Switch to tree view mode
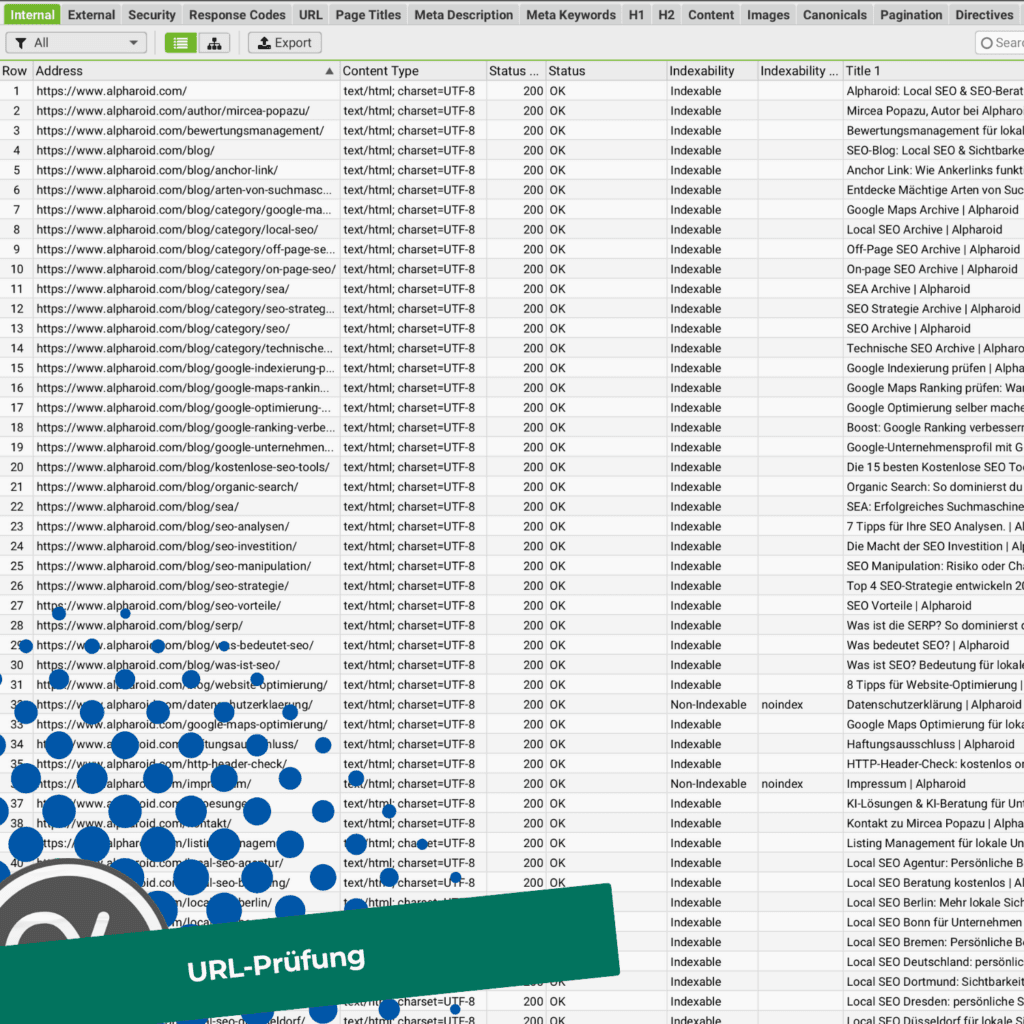This screenshot has width=1024, height=1024. (x=214, y=43)
